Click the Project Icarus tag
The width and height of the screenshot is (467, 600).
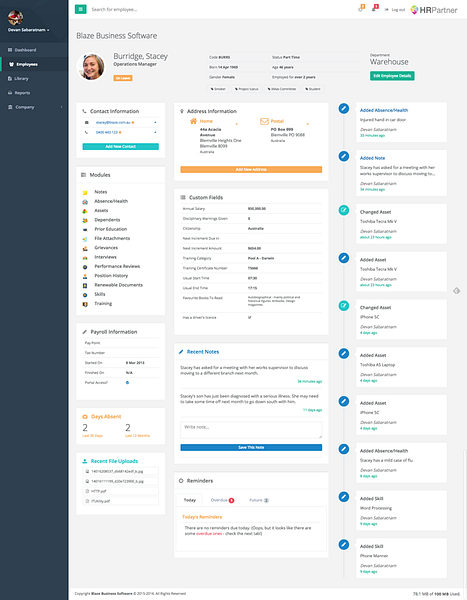coord(247,89)
